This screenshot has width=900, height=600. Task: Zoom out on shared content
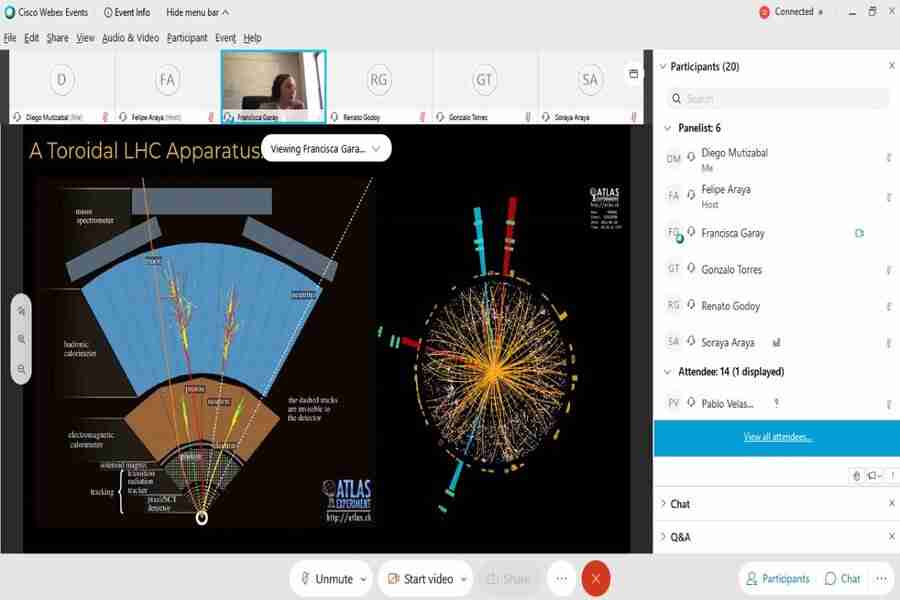coord(21,369)
